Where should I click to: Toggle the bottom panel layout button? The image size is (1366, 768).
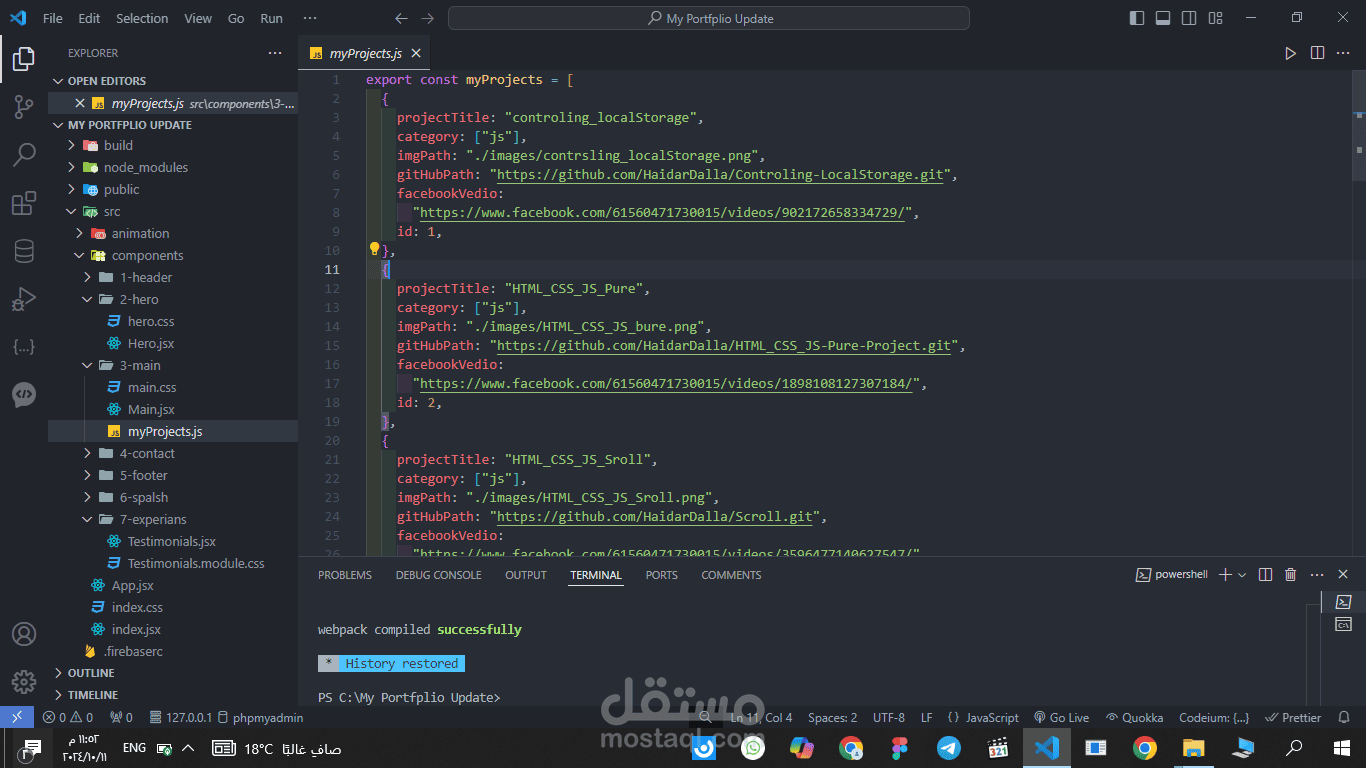click(x=1163, y=18)
